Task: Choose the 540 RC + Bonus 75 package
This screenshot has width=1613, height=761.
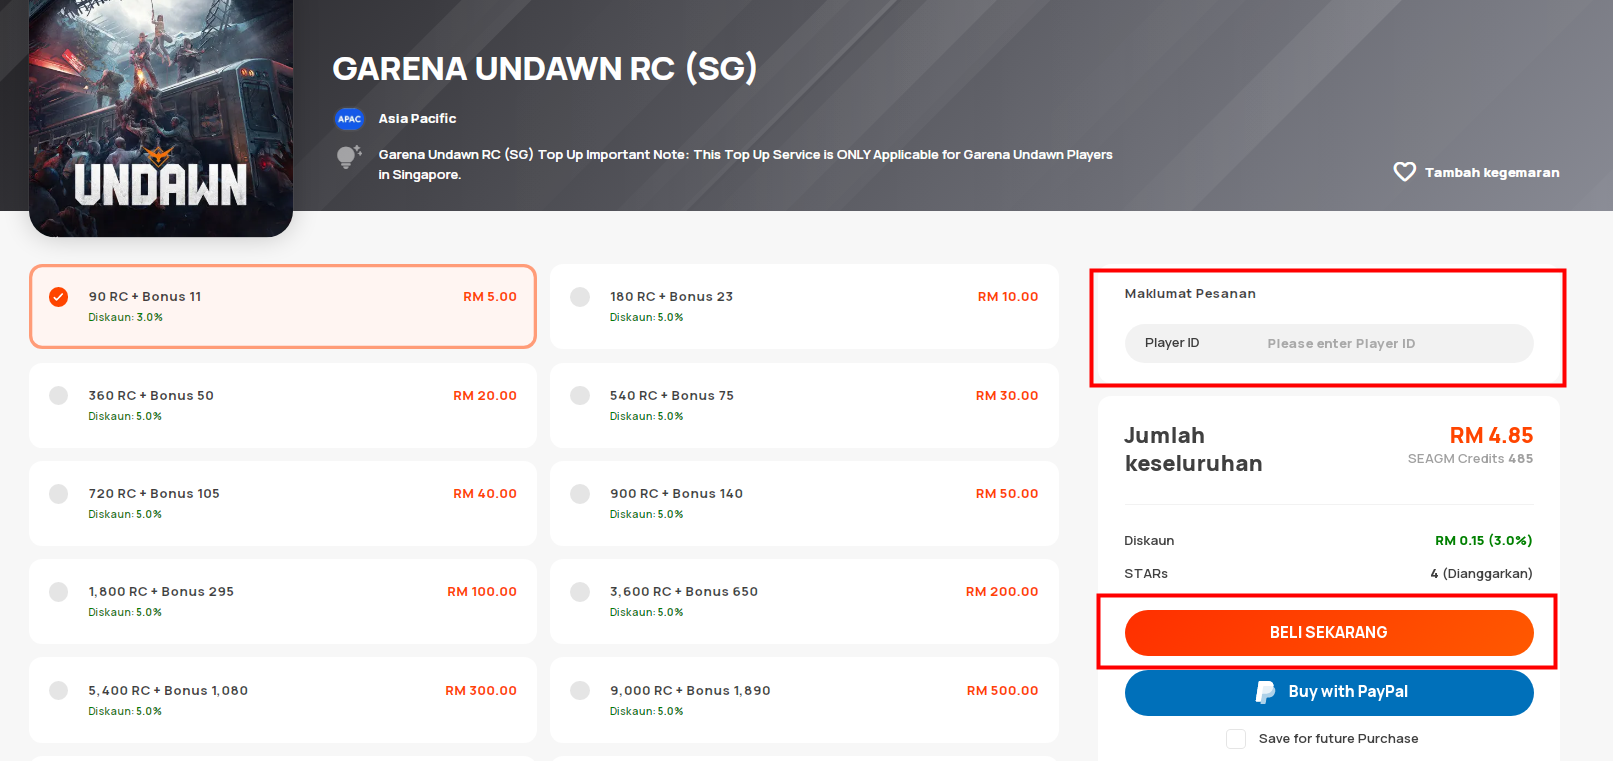Action: coord(804,405)
